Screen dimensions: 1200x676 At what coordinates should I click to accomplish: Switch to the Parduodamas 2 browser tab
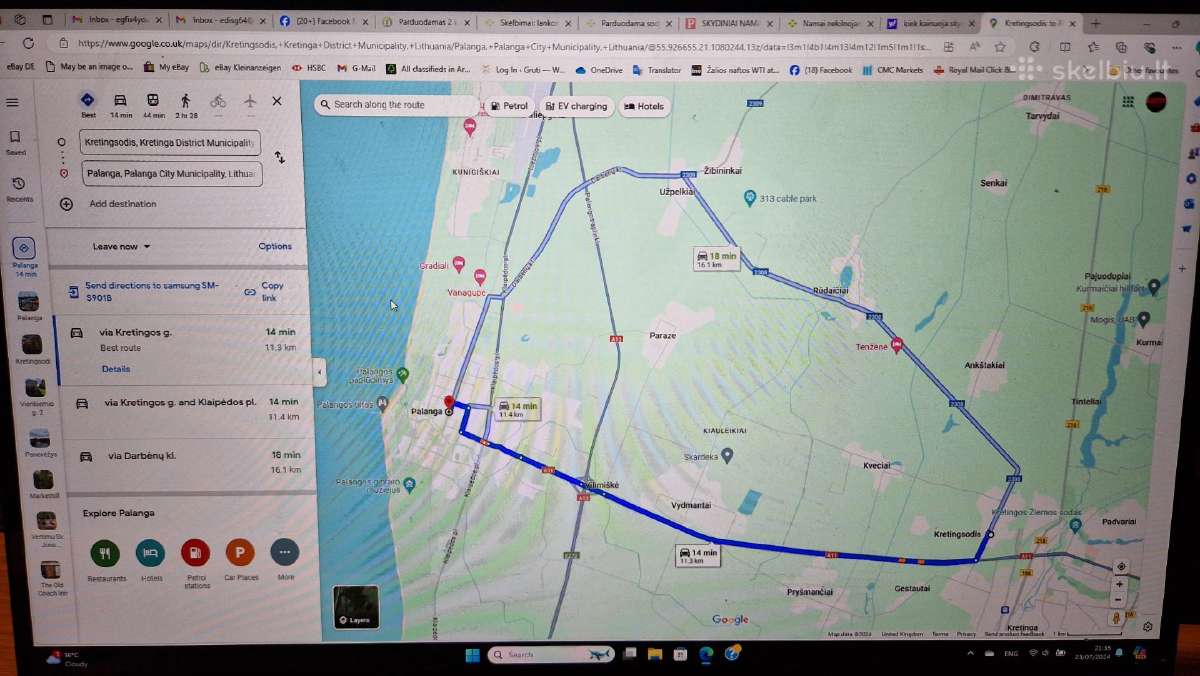425,22
